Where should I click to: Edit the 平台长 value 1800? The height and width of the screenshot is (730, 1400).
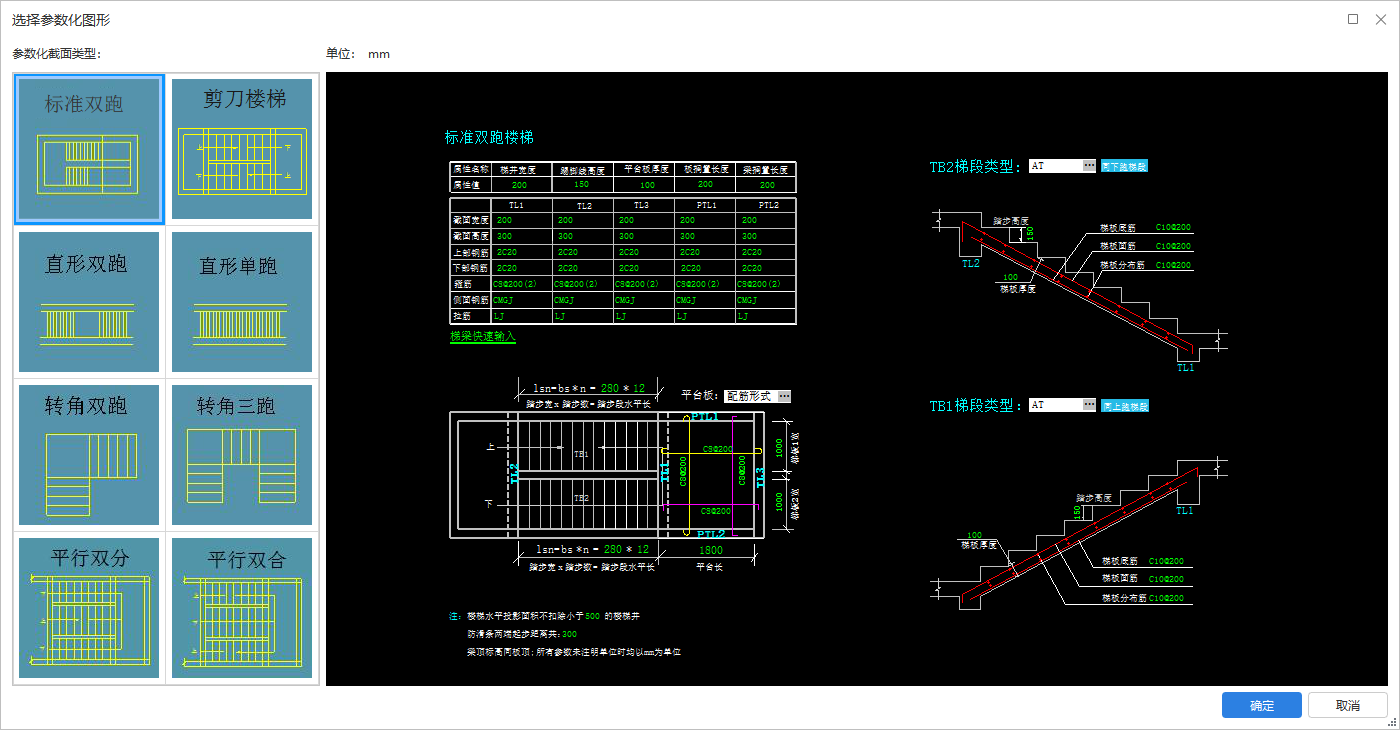pyautogui.click(x=711, y=550)
